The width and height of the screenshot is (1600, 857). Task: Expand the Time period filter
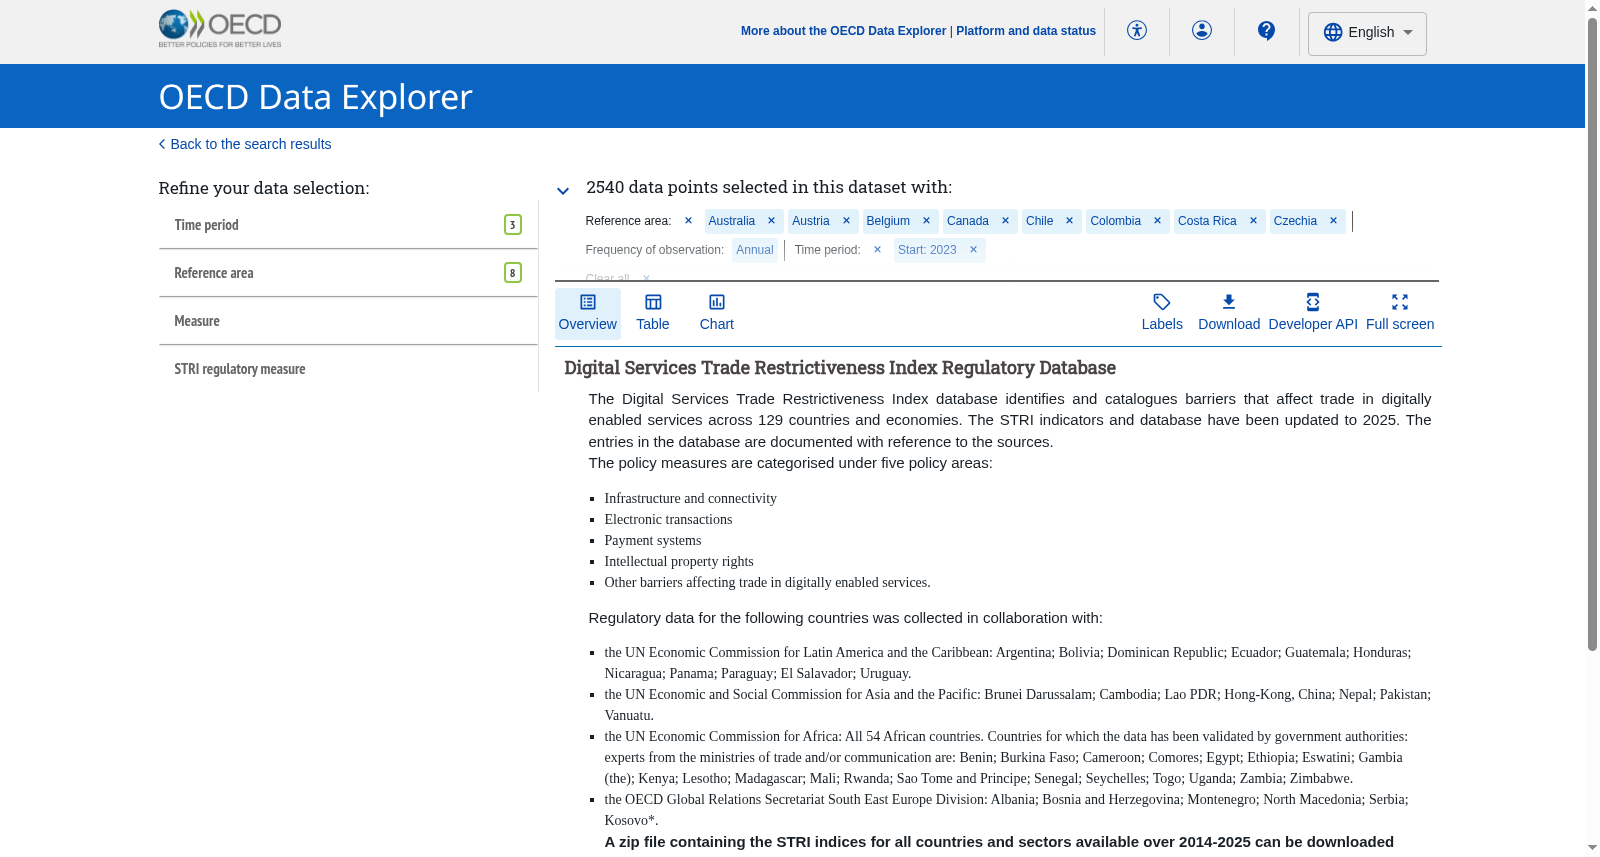pyautogui.click(x=348, y=225)
